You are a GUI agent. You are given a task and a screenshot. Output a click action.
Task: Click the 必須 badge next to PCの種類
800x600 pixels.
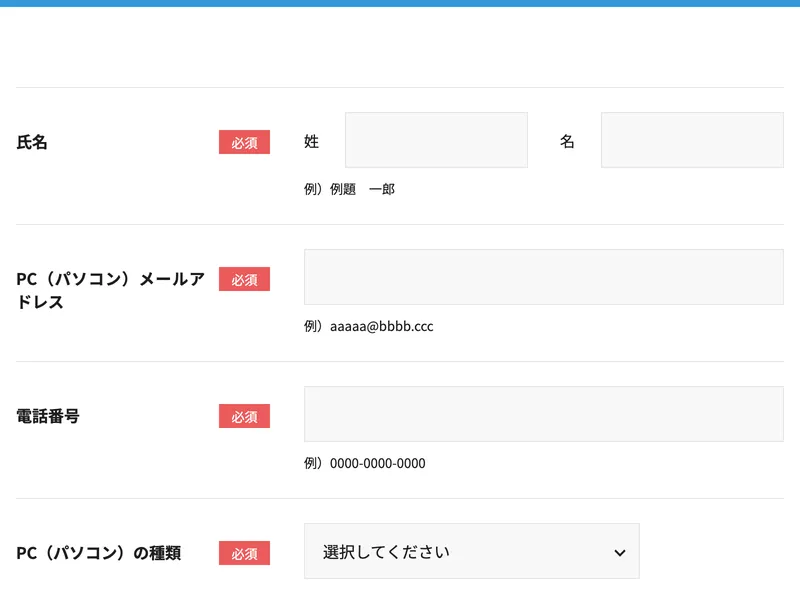coord(244,553)
